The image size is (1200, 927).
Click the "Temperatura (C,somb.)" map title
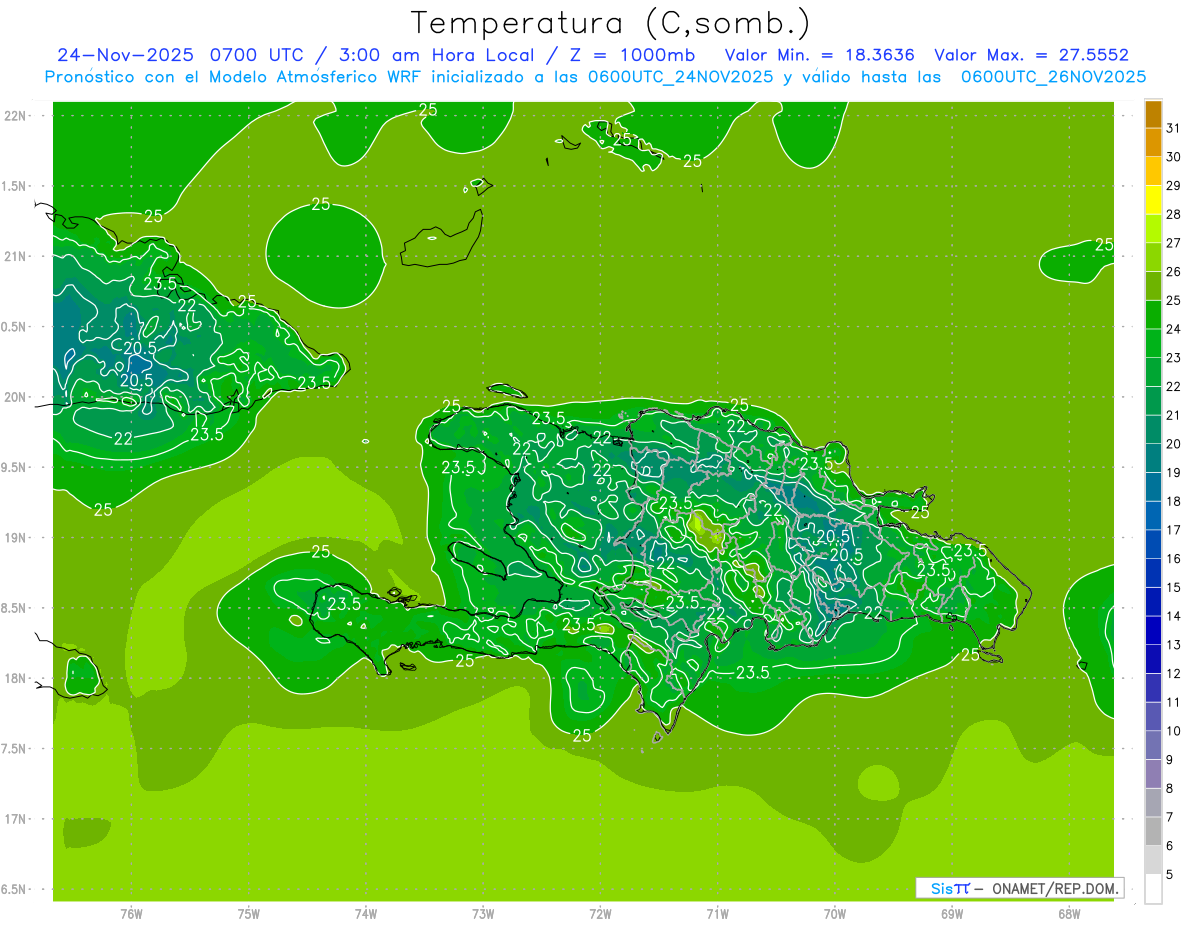click(x=610, y=23)
